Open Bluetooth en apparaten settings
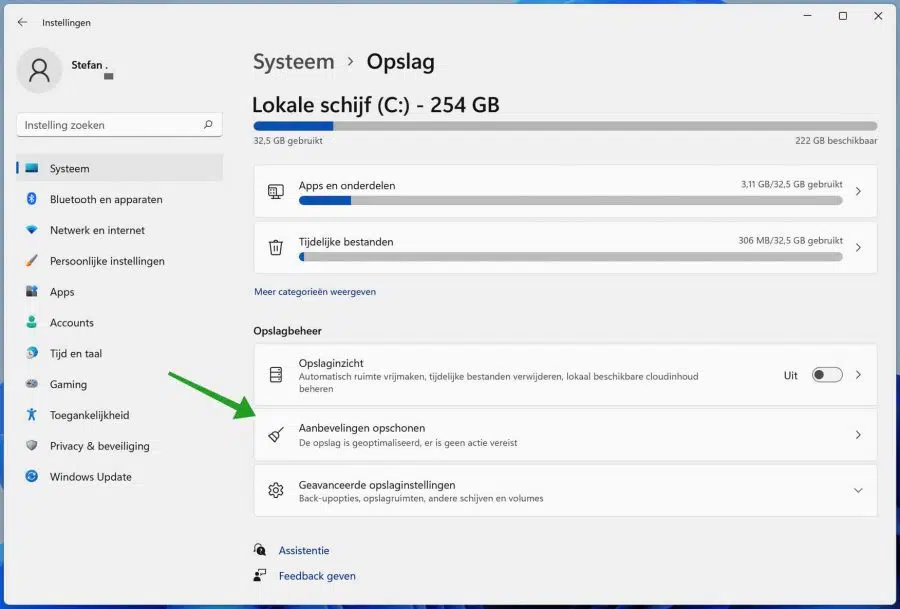900x609 pixels. pyautogui.click(x=119, y=199)
